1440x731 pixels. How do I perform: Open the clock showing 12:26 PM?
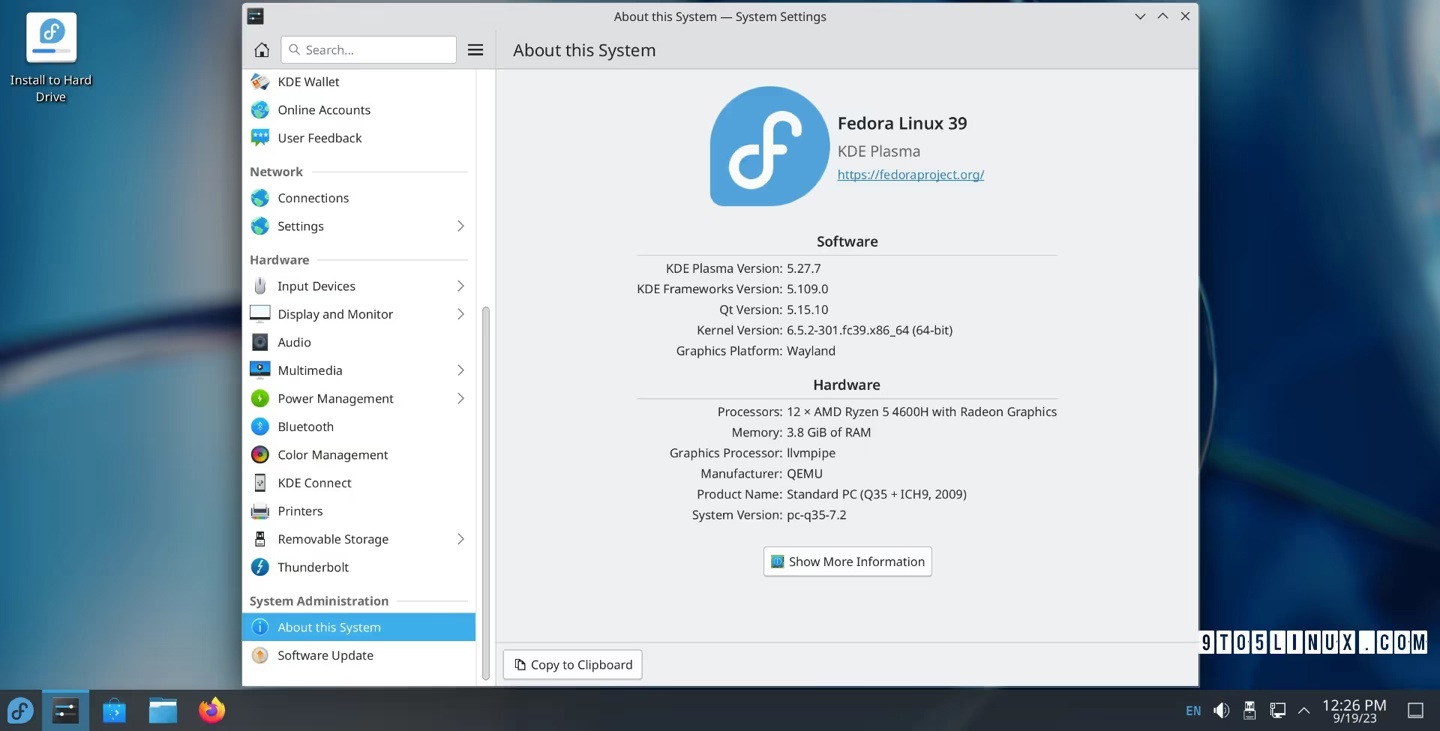click(x=1354, y=710)
